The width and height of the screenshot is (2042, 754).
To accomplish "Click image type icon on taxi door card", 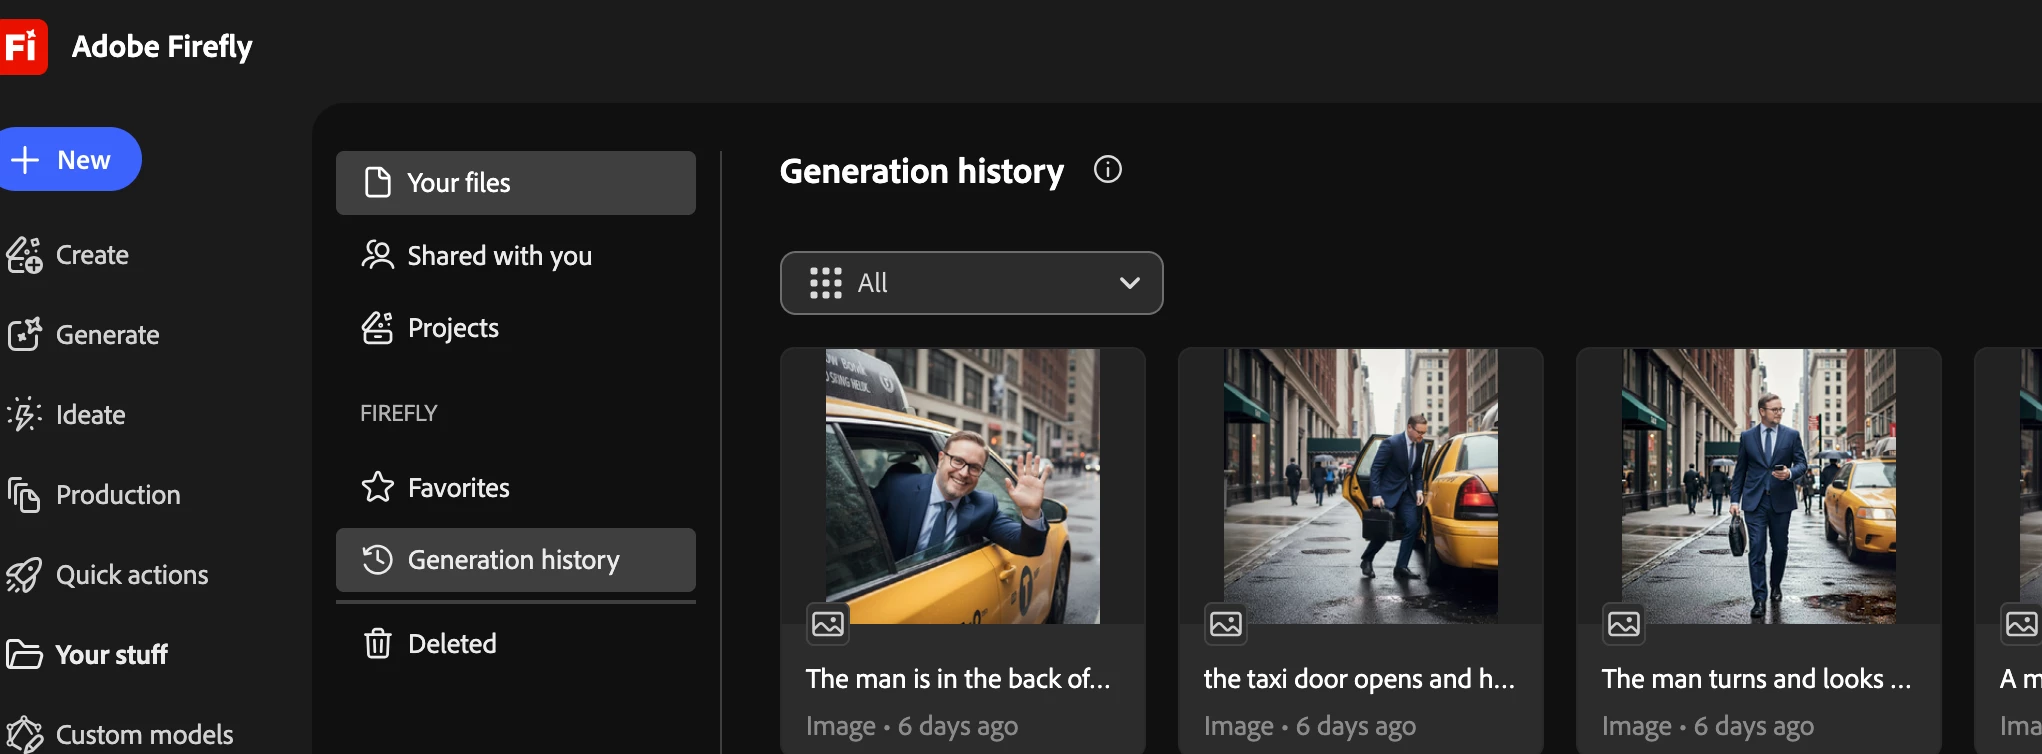I will [x=1226, y=624].
